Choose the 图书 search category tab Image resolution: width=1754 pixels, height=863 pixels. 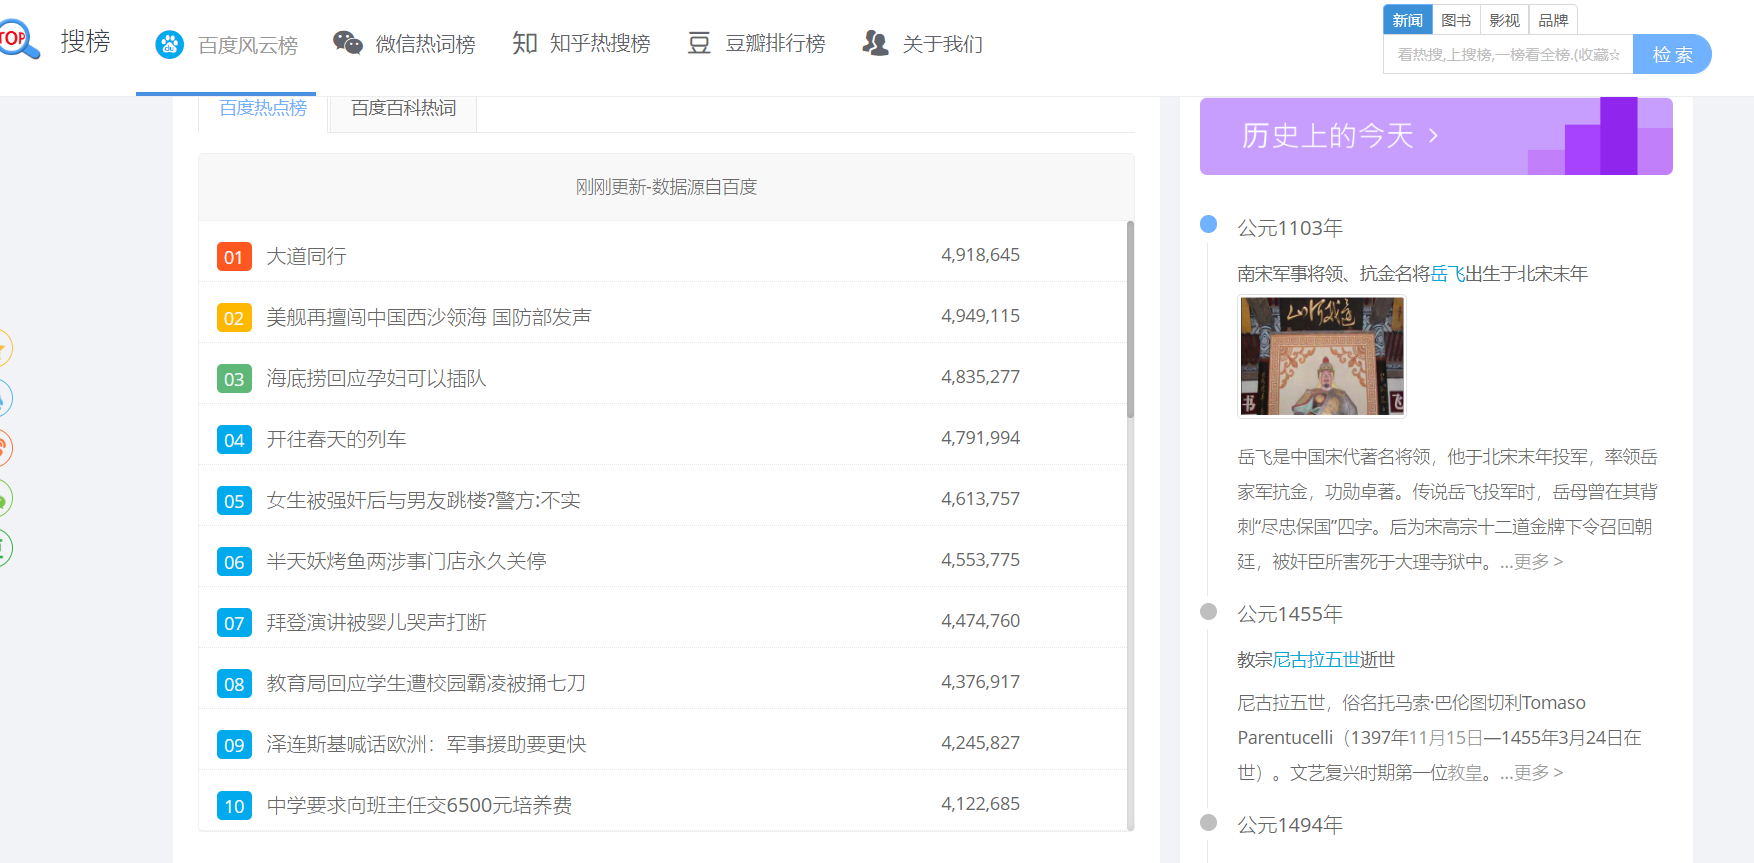click(x=1456, y=20)
